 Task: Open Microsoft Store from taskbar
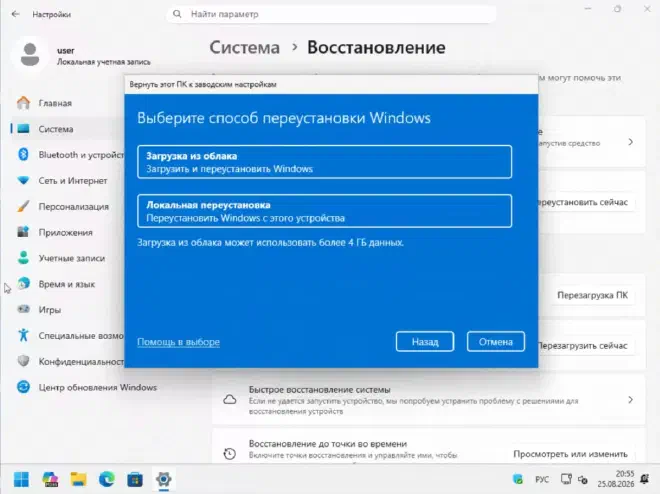pyautogui.click(x=135, y=479)
